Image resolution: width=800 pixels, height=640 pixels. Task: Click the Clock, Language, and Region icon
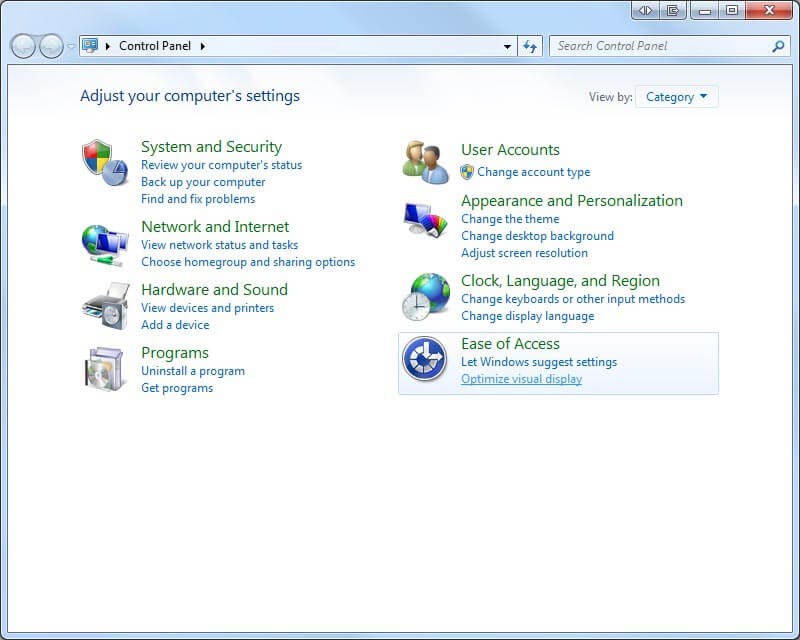click(426, 296)
